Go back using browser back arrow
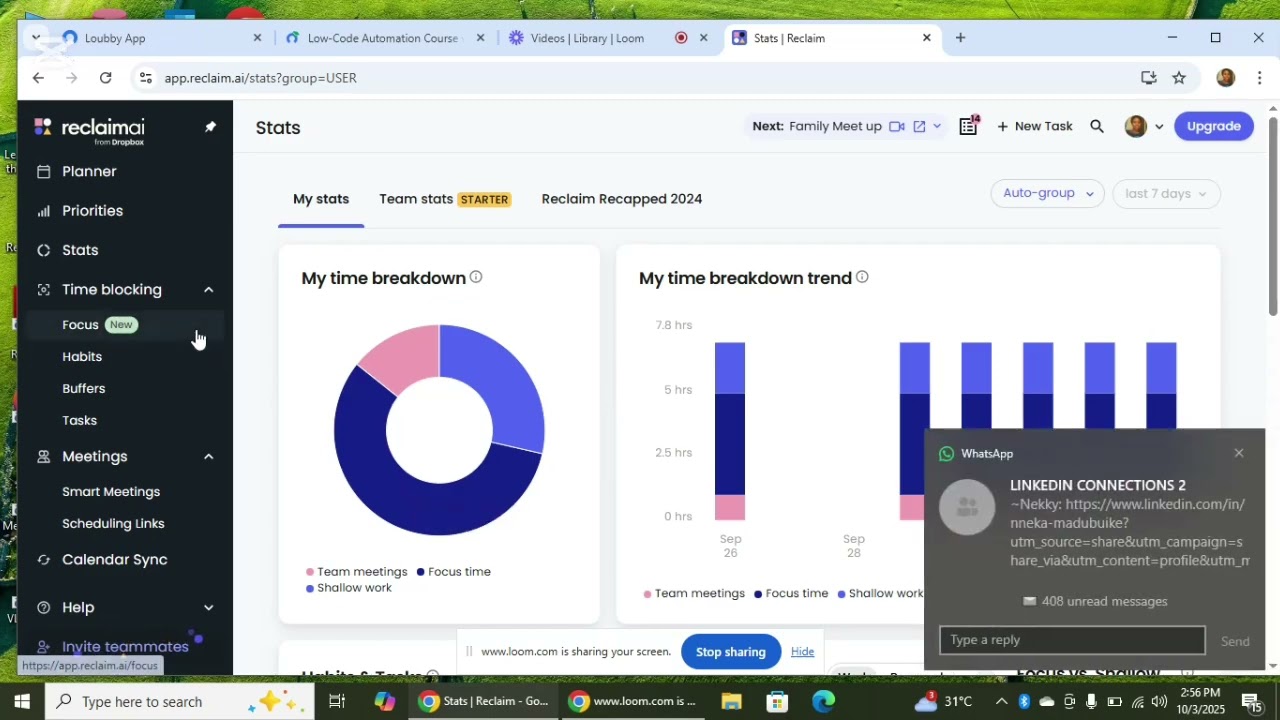 (38, 78)
